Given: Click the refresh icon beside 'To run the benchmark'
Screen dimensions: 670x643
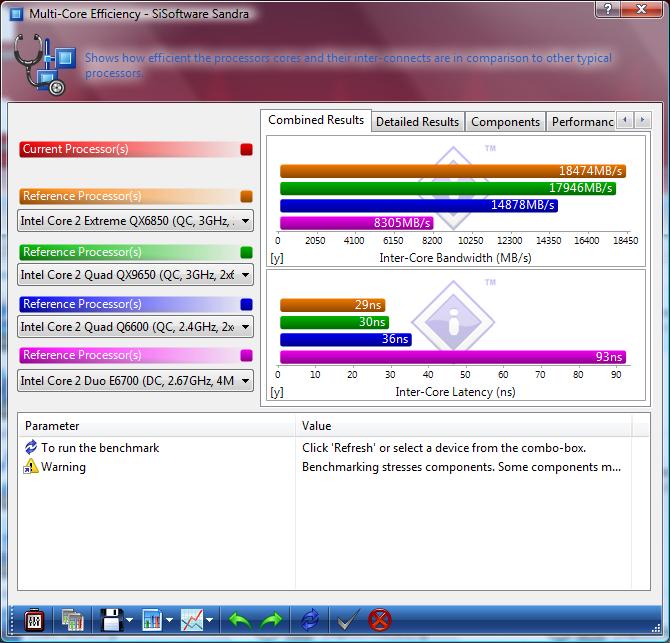Looking at the screenshot, I should pyautogui.click(x=31, y=447).
